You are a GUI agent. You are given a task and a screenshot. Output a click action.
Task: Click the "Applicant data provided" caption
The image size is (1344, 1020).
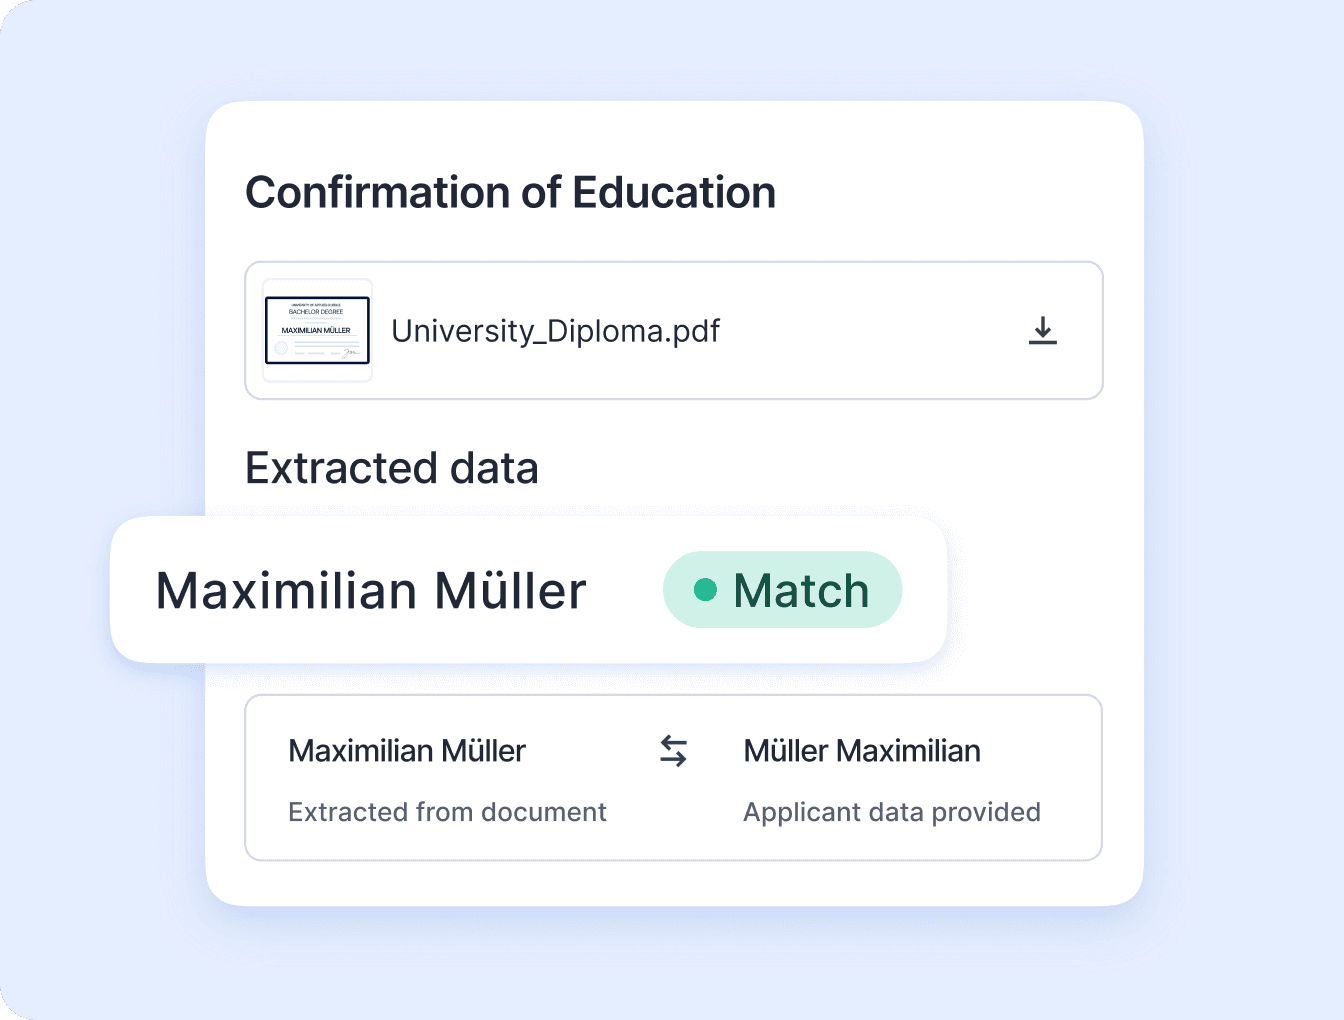point(892,812)
